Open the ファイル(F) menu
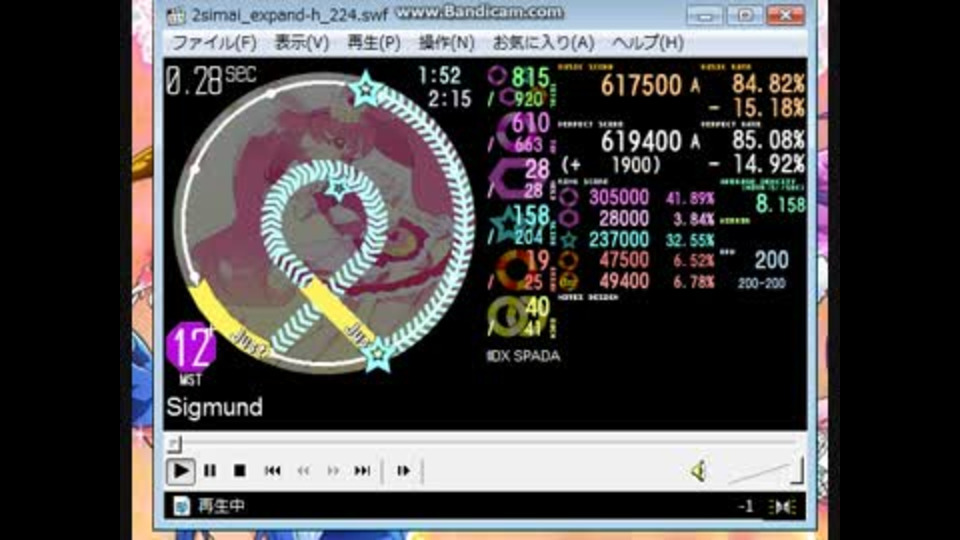 coord(214,43)
